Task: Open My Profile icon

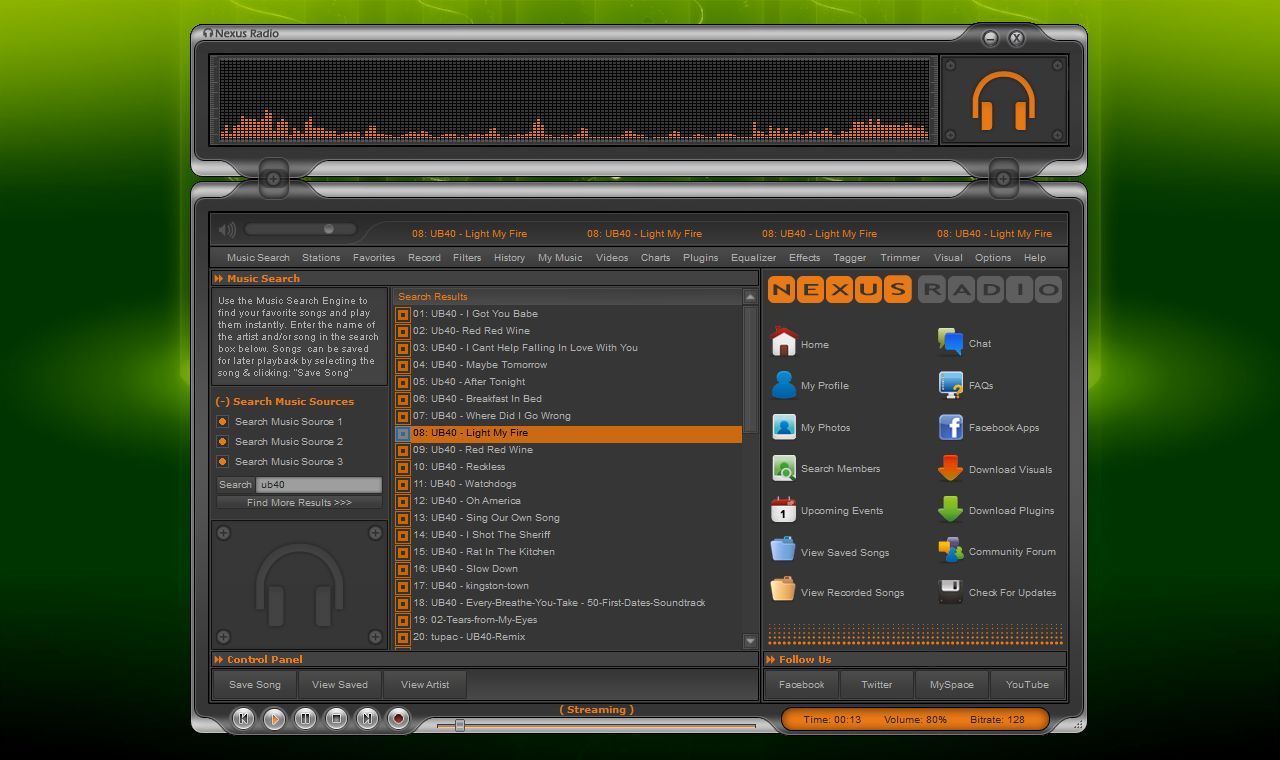Action: point(784,384)
